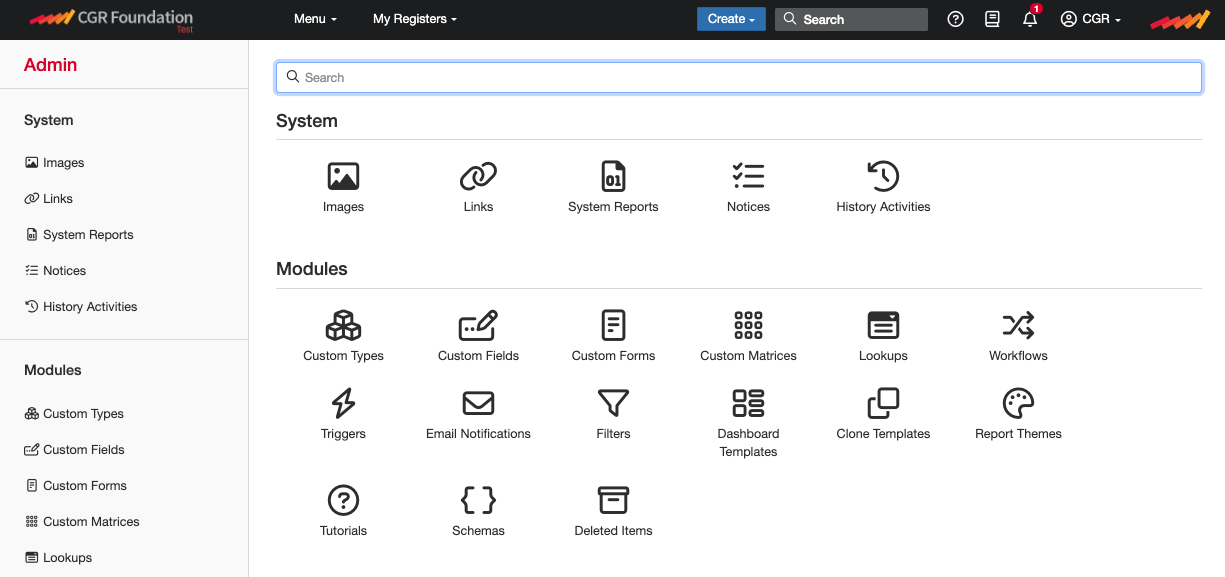This screenshot has width=1225, height=577.
Task: Open the Links chain icon tile
Action: (478, 188)
